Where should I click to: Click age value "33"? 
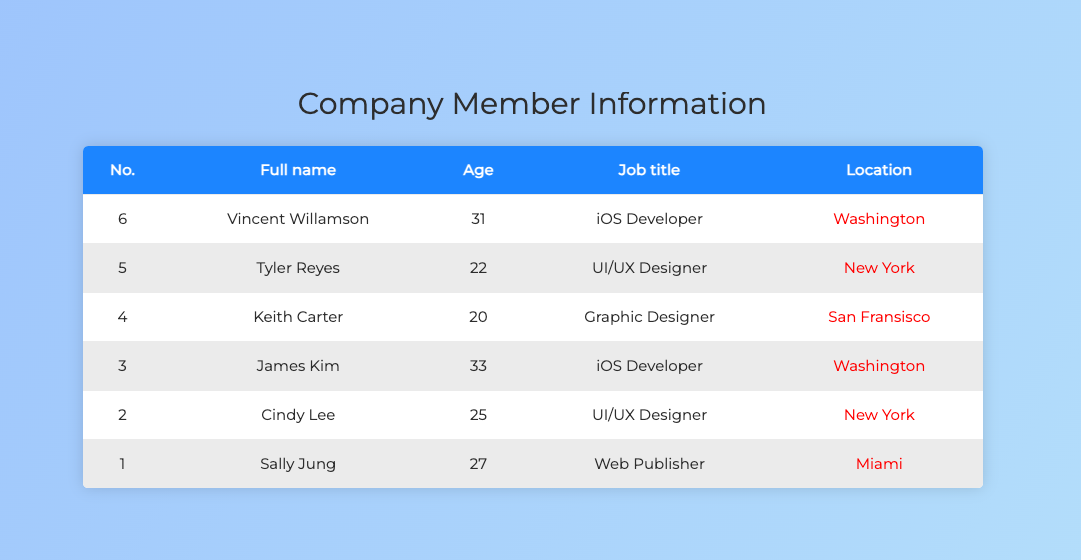pos(478,366)
